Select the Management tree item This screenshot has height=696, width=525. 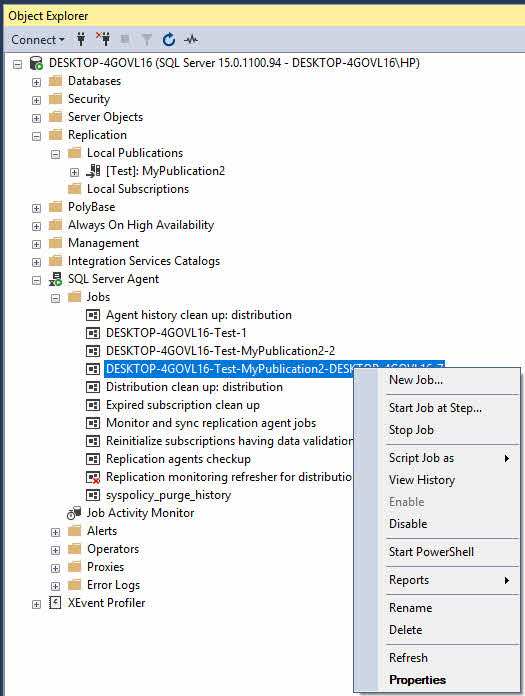(103, 243)
